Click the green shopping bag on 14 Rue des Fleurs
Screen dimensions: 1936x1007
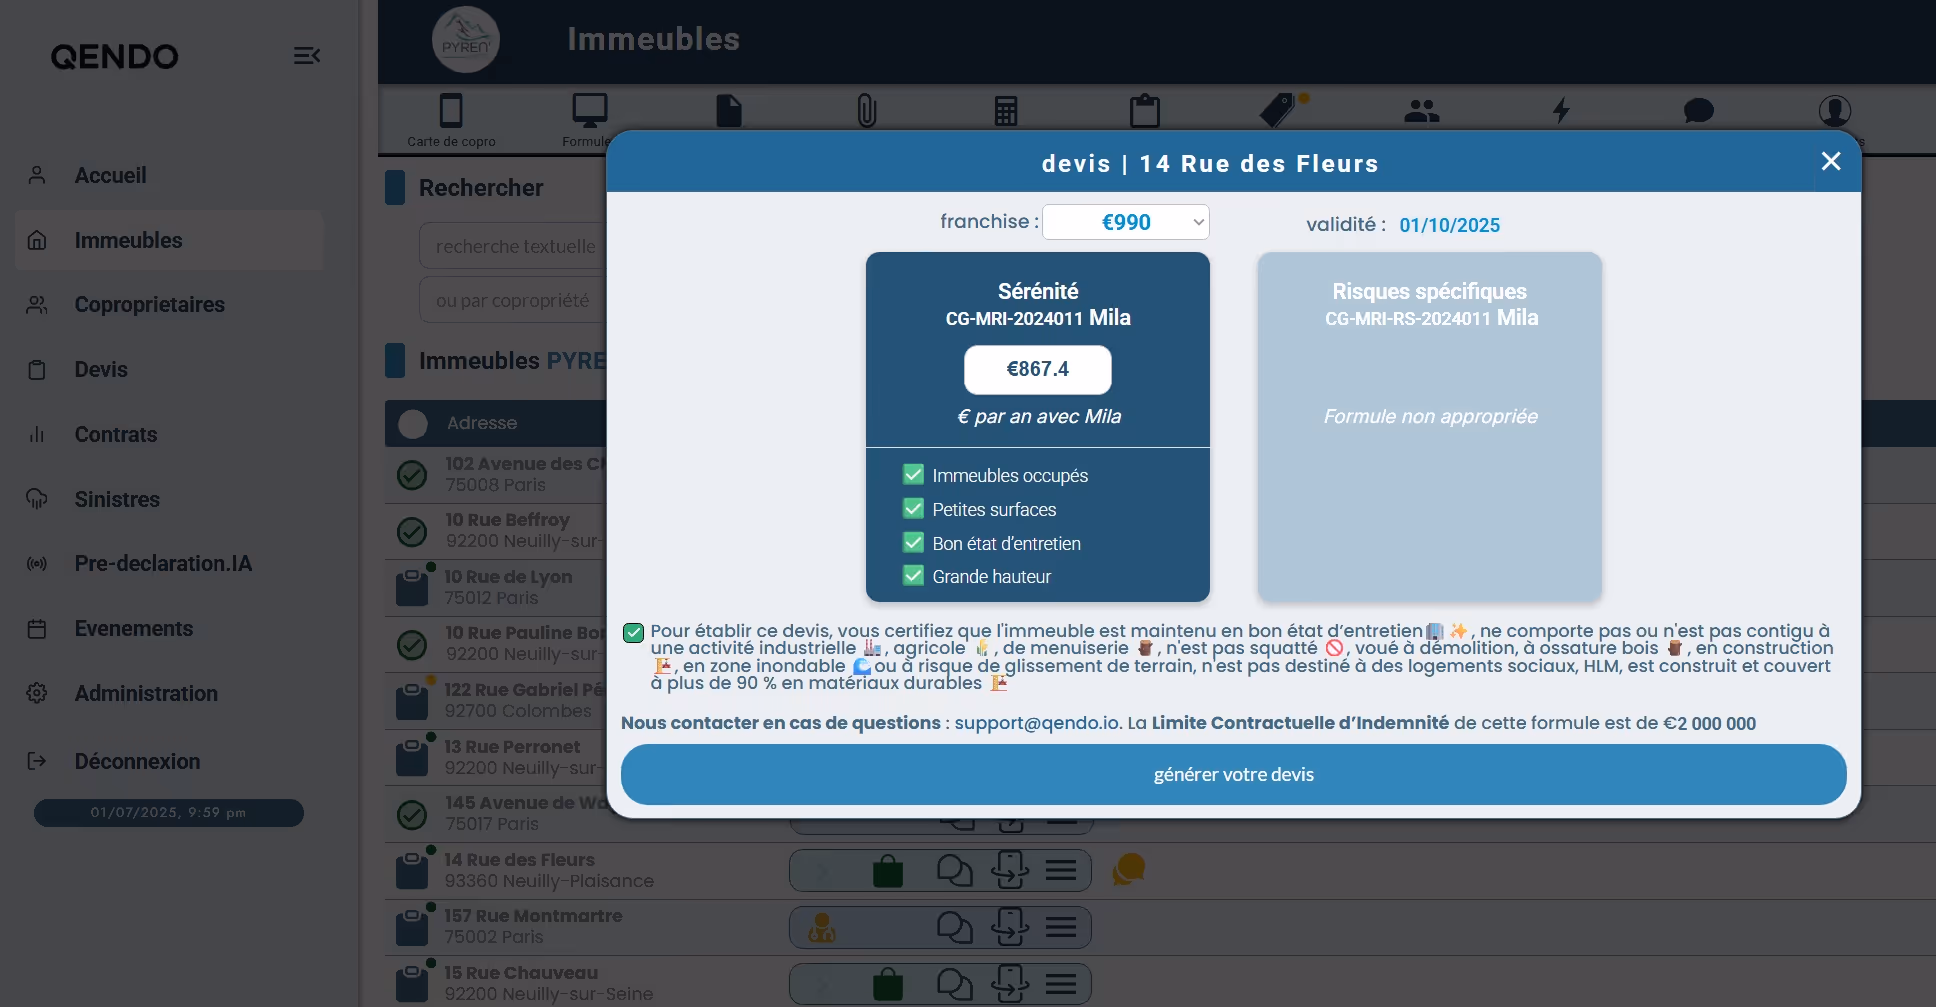(888, 870)
